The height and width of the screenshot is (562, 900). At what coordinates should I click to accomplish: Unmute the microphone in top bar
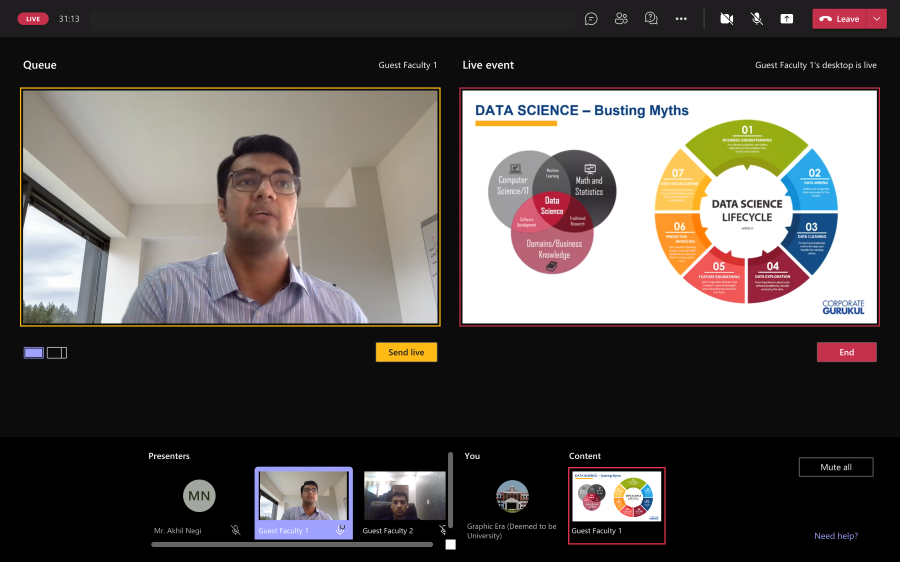[x=757, y=19]
